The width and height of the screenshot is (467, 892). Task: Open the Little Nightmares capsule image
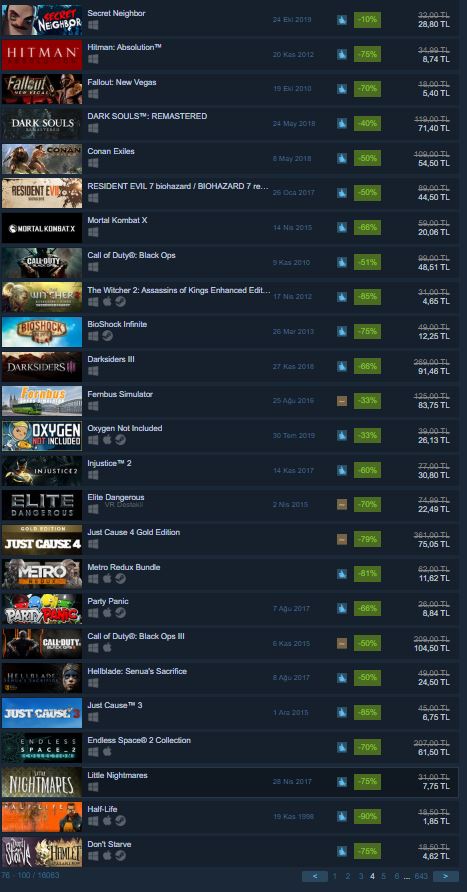pyautogui.click(x=42, y=782)
